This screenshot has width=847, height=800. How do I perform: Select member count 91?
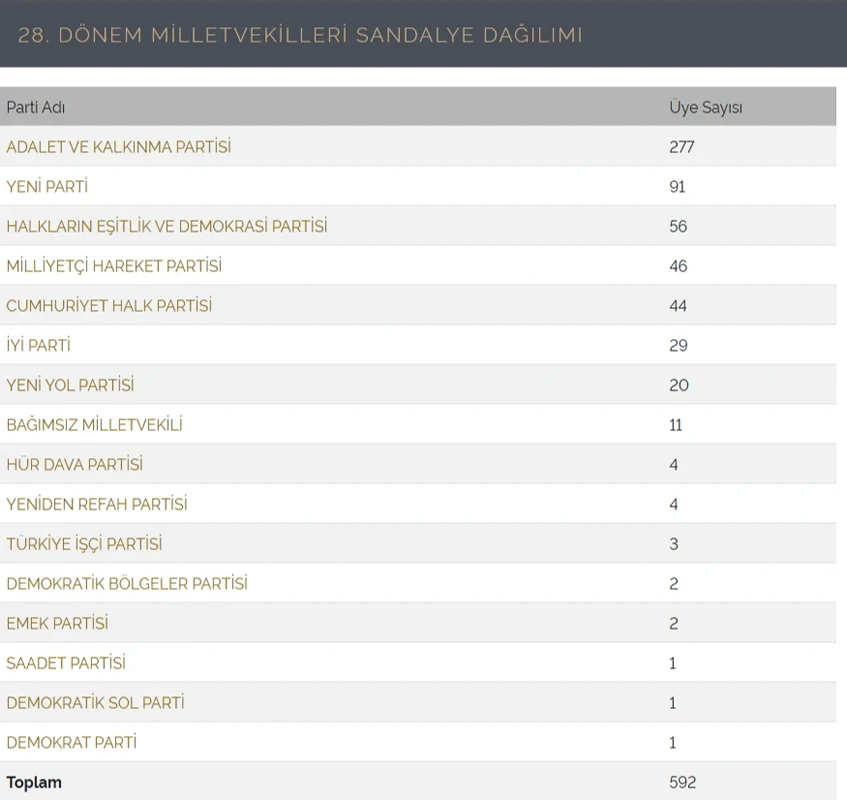click(677, 187)
